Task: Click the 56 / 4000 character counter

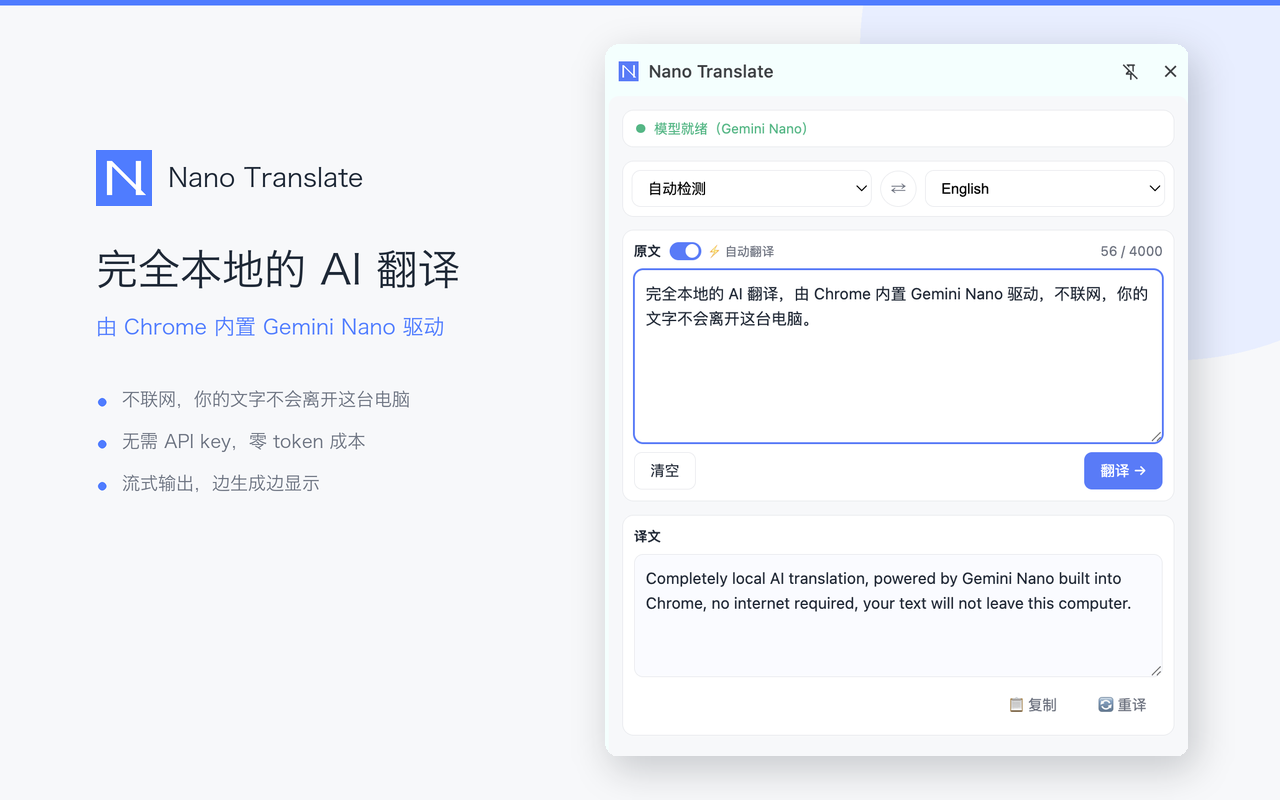Action: [x=1131, y=251]
